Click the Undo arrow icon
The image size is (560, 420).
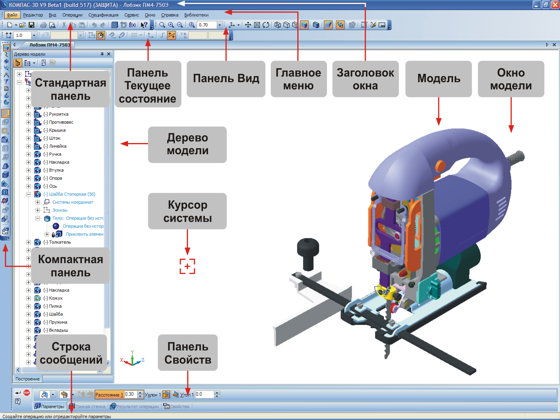(x=94, y=25)
